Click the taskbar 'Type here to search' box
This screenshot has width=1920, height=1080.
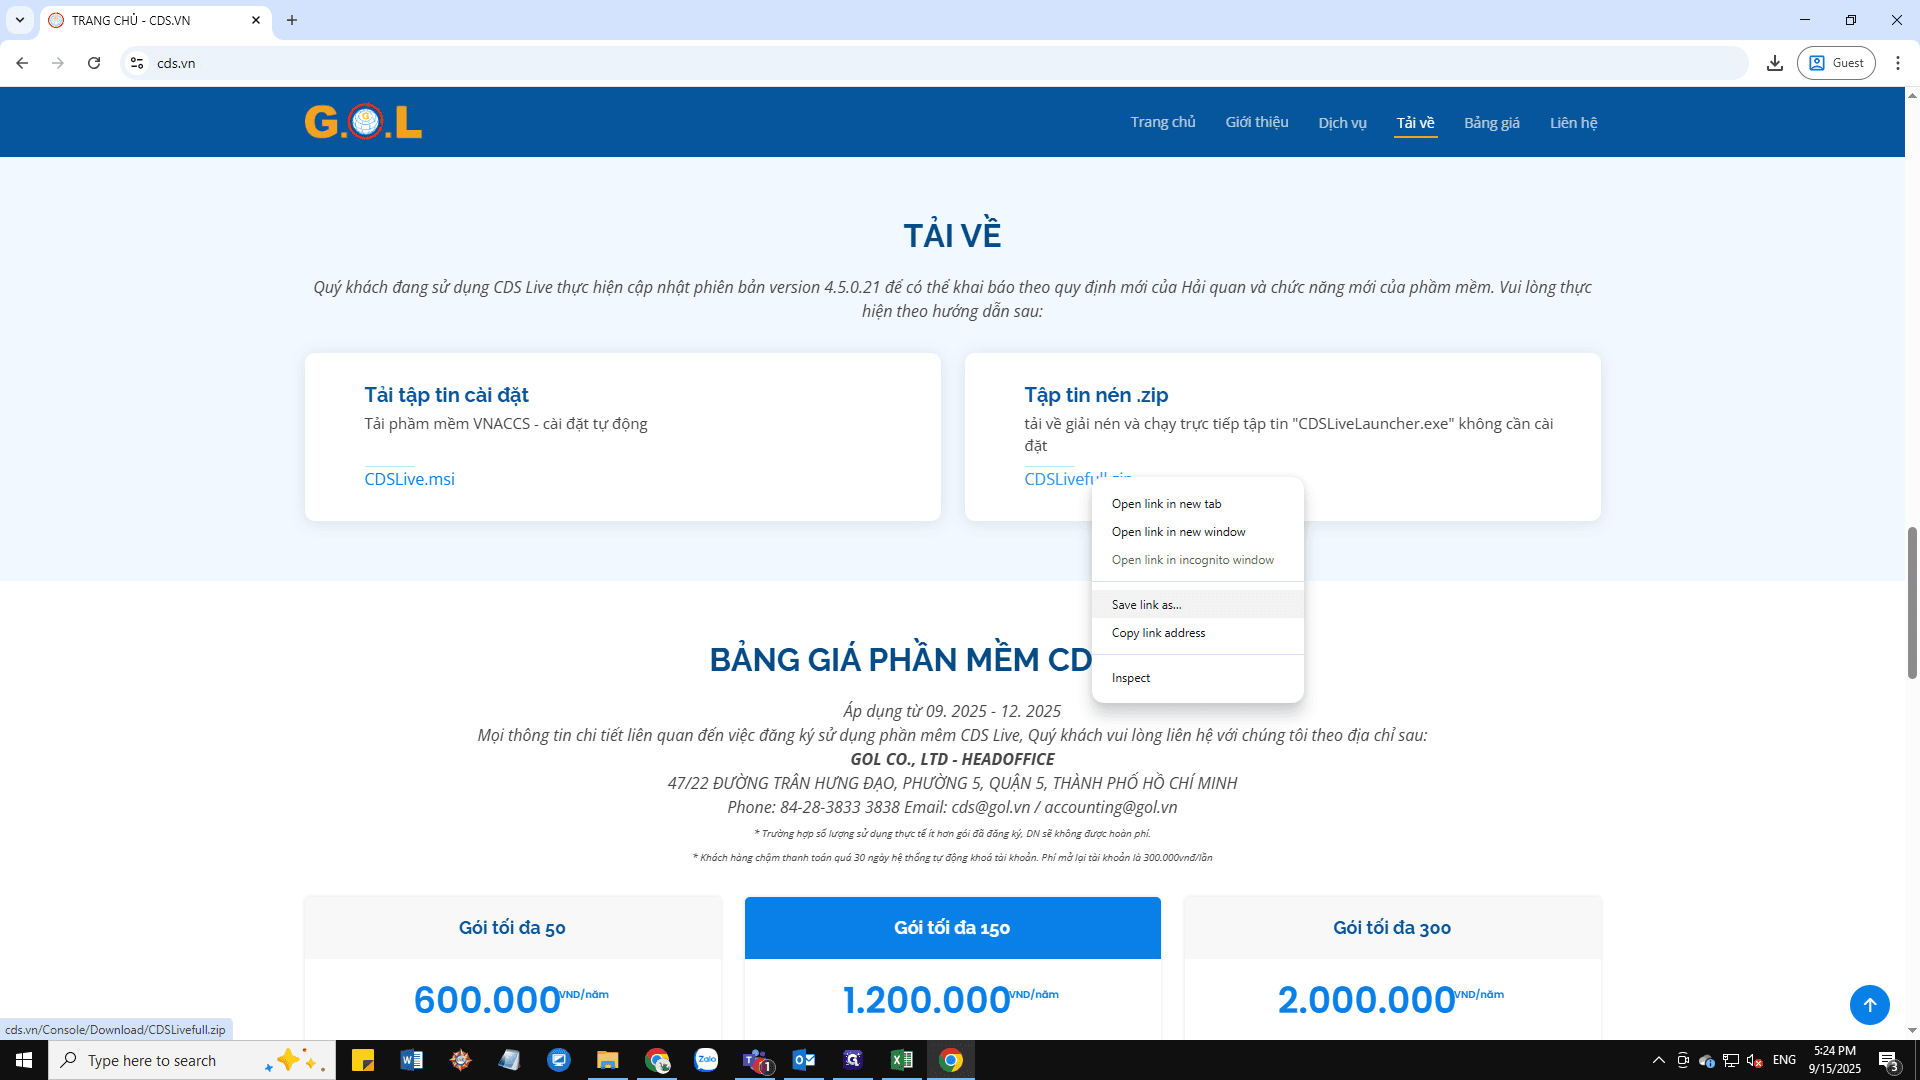(x=192, y=1060)
